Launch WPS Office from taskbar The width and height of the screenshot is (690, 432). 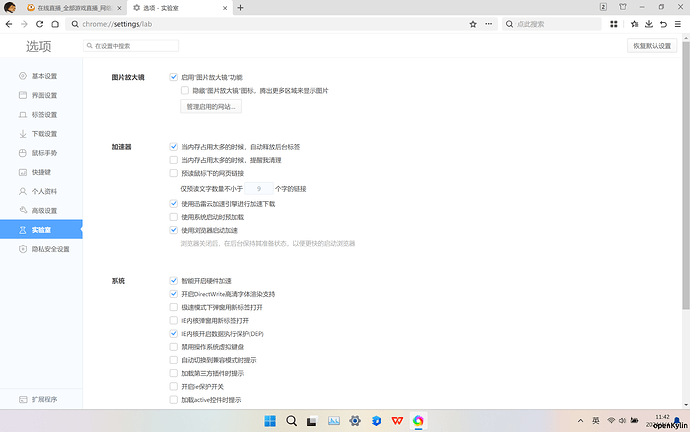click(397, 421)
